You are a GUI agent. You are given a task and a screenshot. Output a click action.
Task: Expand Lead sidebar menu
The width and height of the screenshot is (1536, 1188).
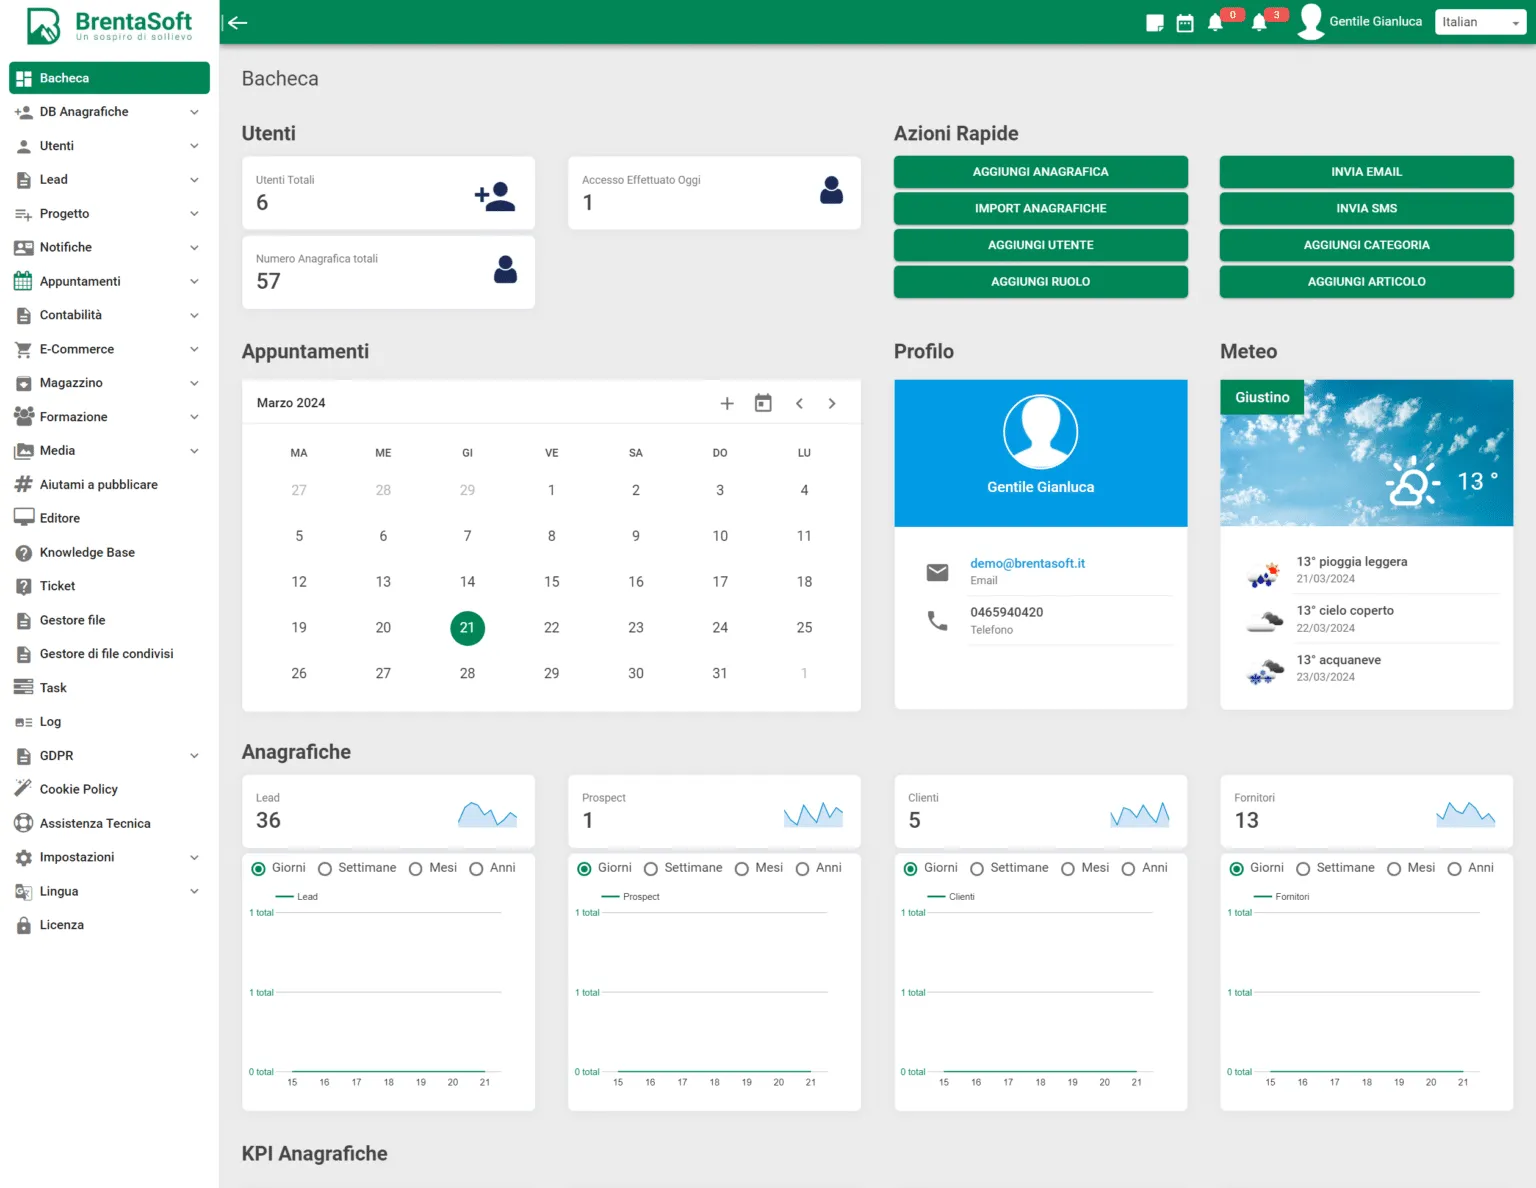click(110, 180)
